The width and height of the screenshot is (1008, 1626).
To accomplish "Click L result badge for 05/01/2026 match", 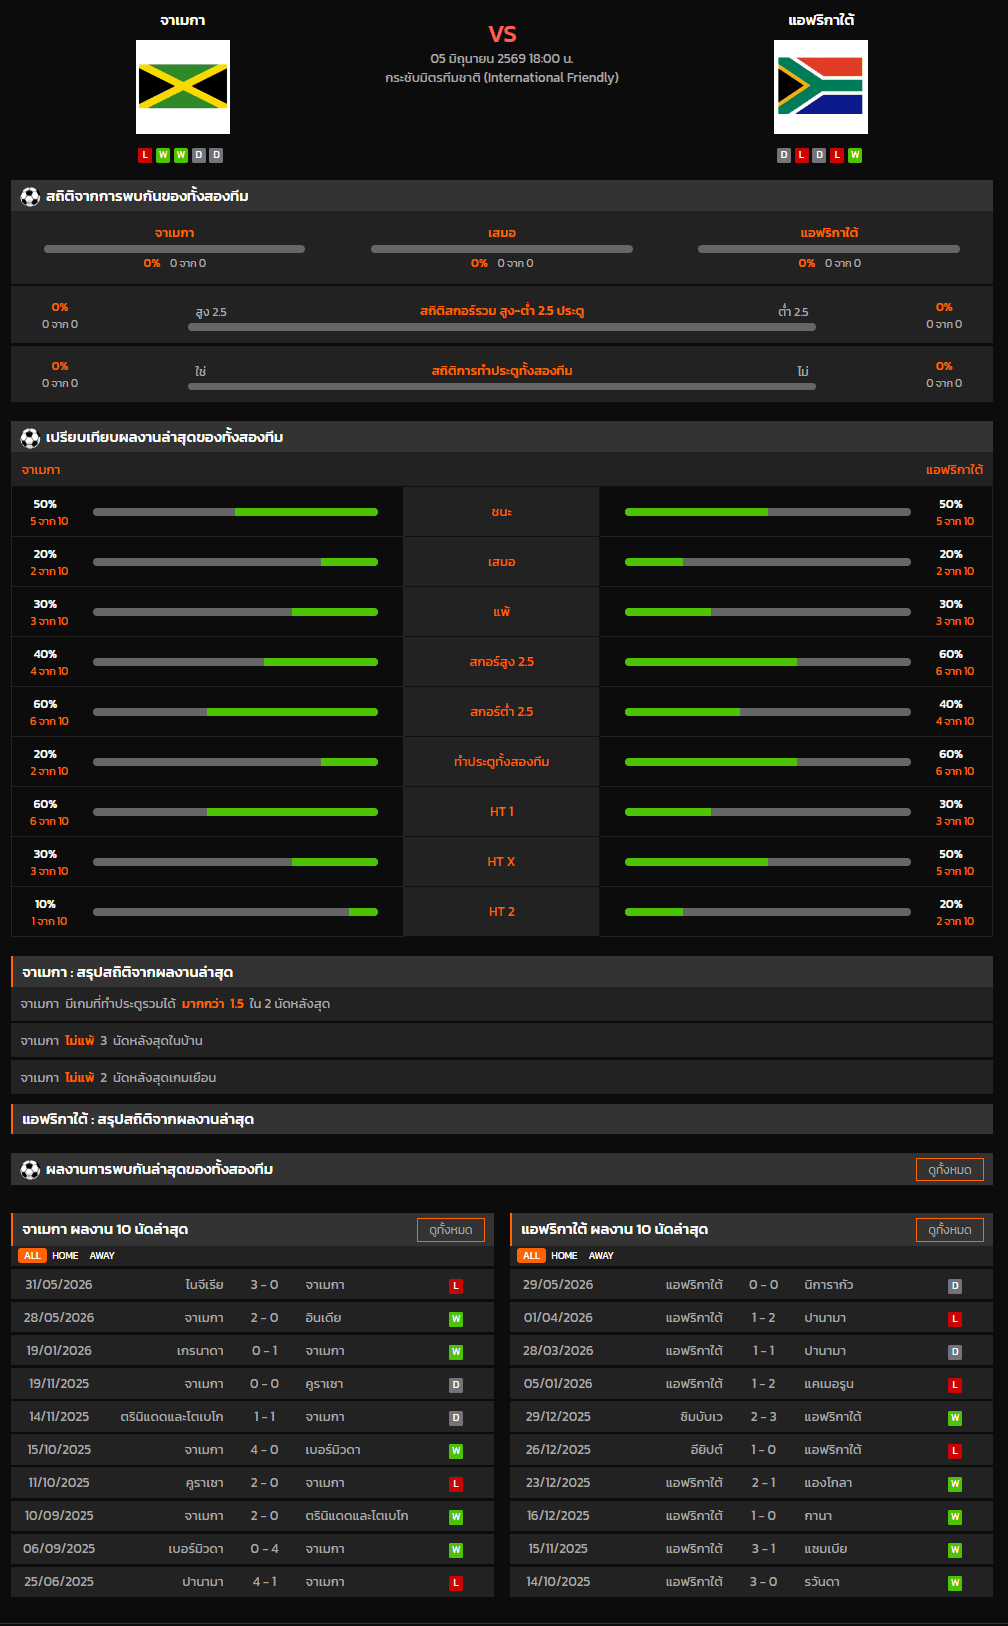I will (955, 1385).
